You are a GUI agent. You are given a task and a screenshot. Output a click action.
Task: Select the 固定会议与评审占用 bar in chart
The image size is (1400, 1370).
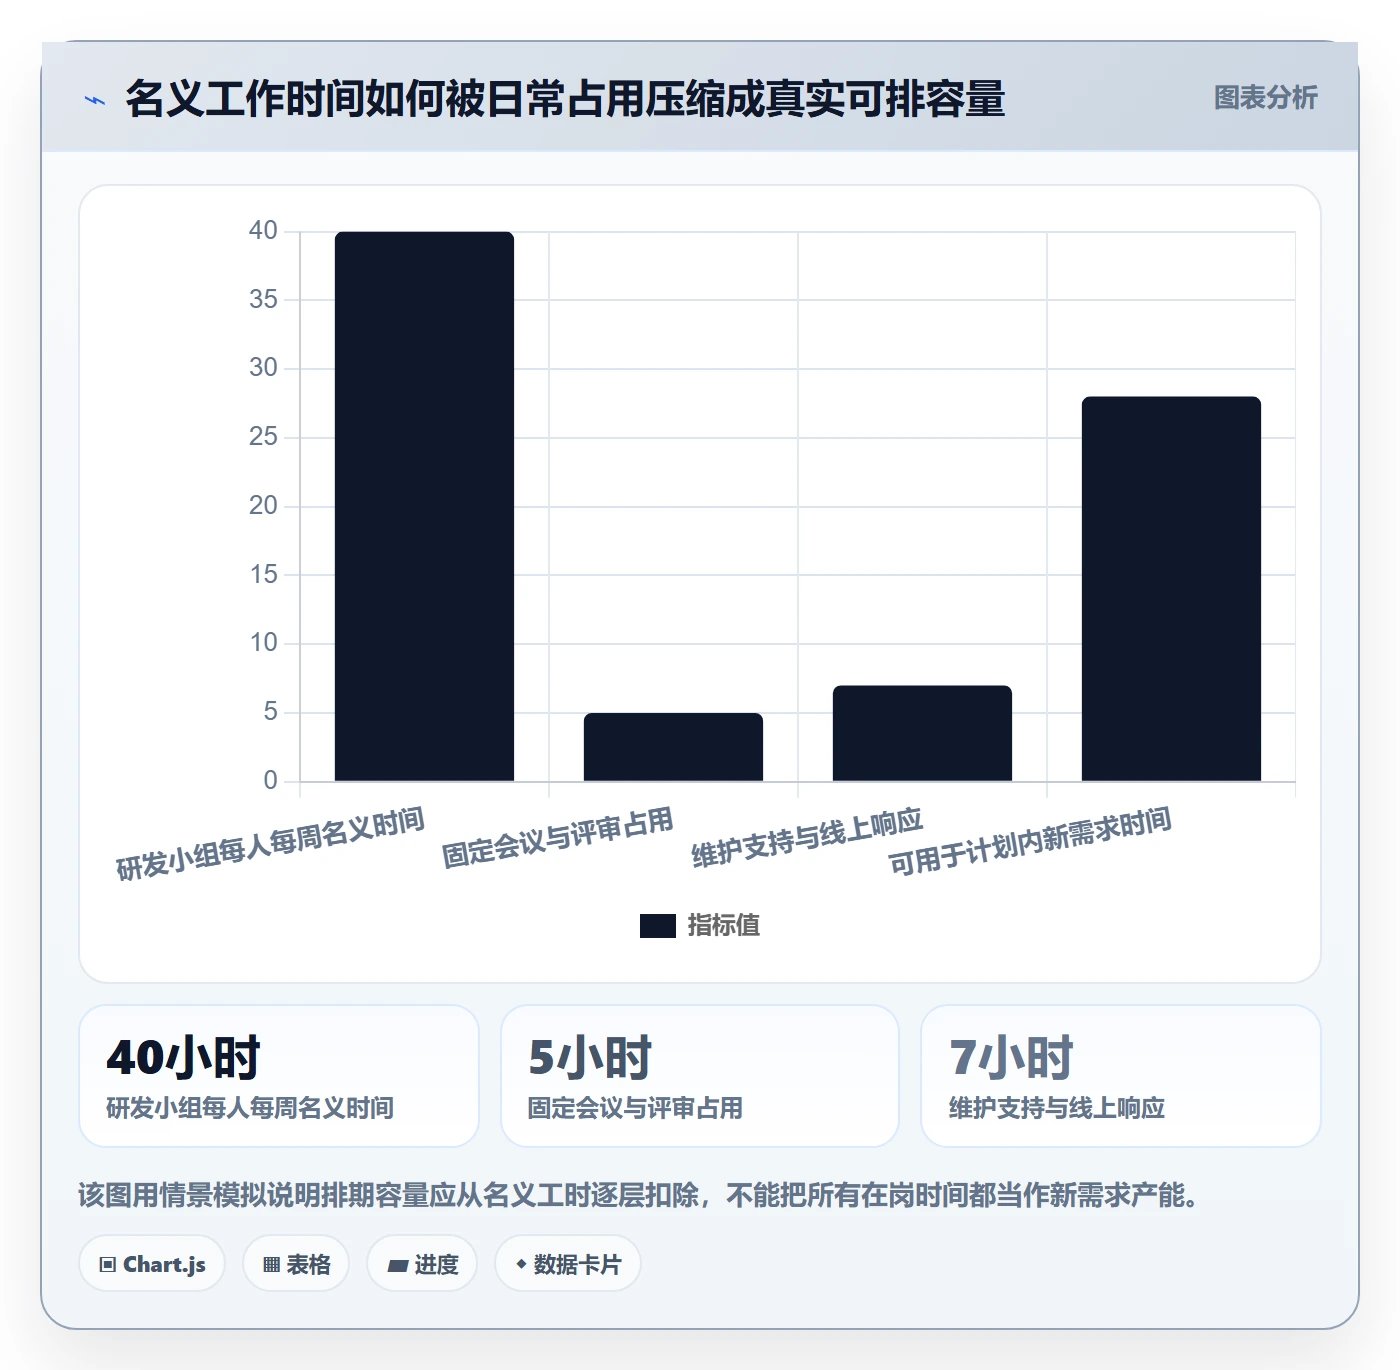[x=673, y=747]
